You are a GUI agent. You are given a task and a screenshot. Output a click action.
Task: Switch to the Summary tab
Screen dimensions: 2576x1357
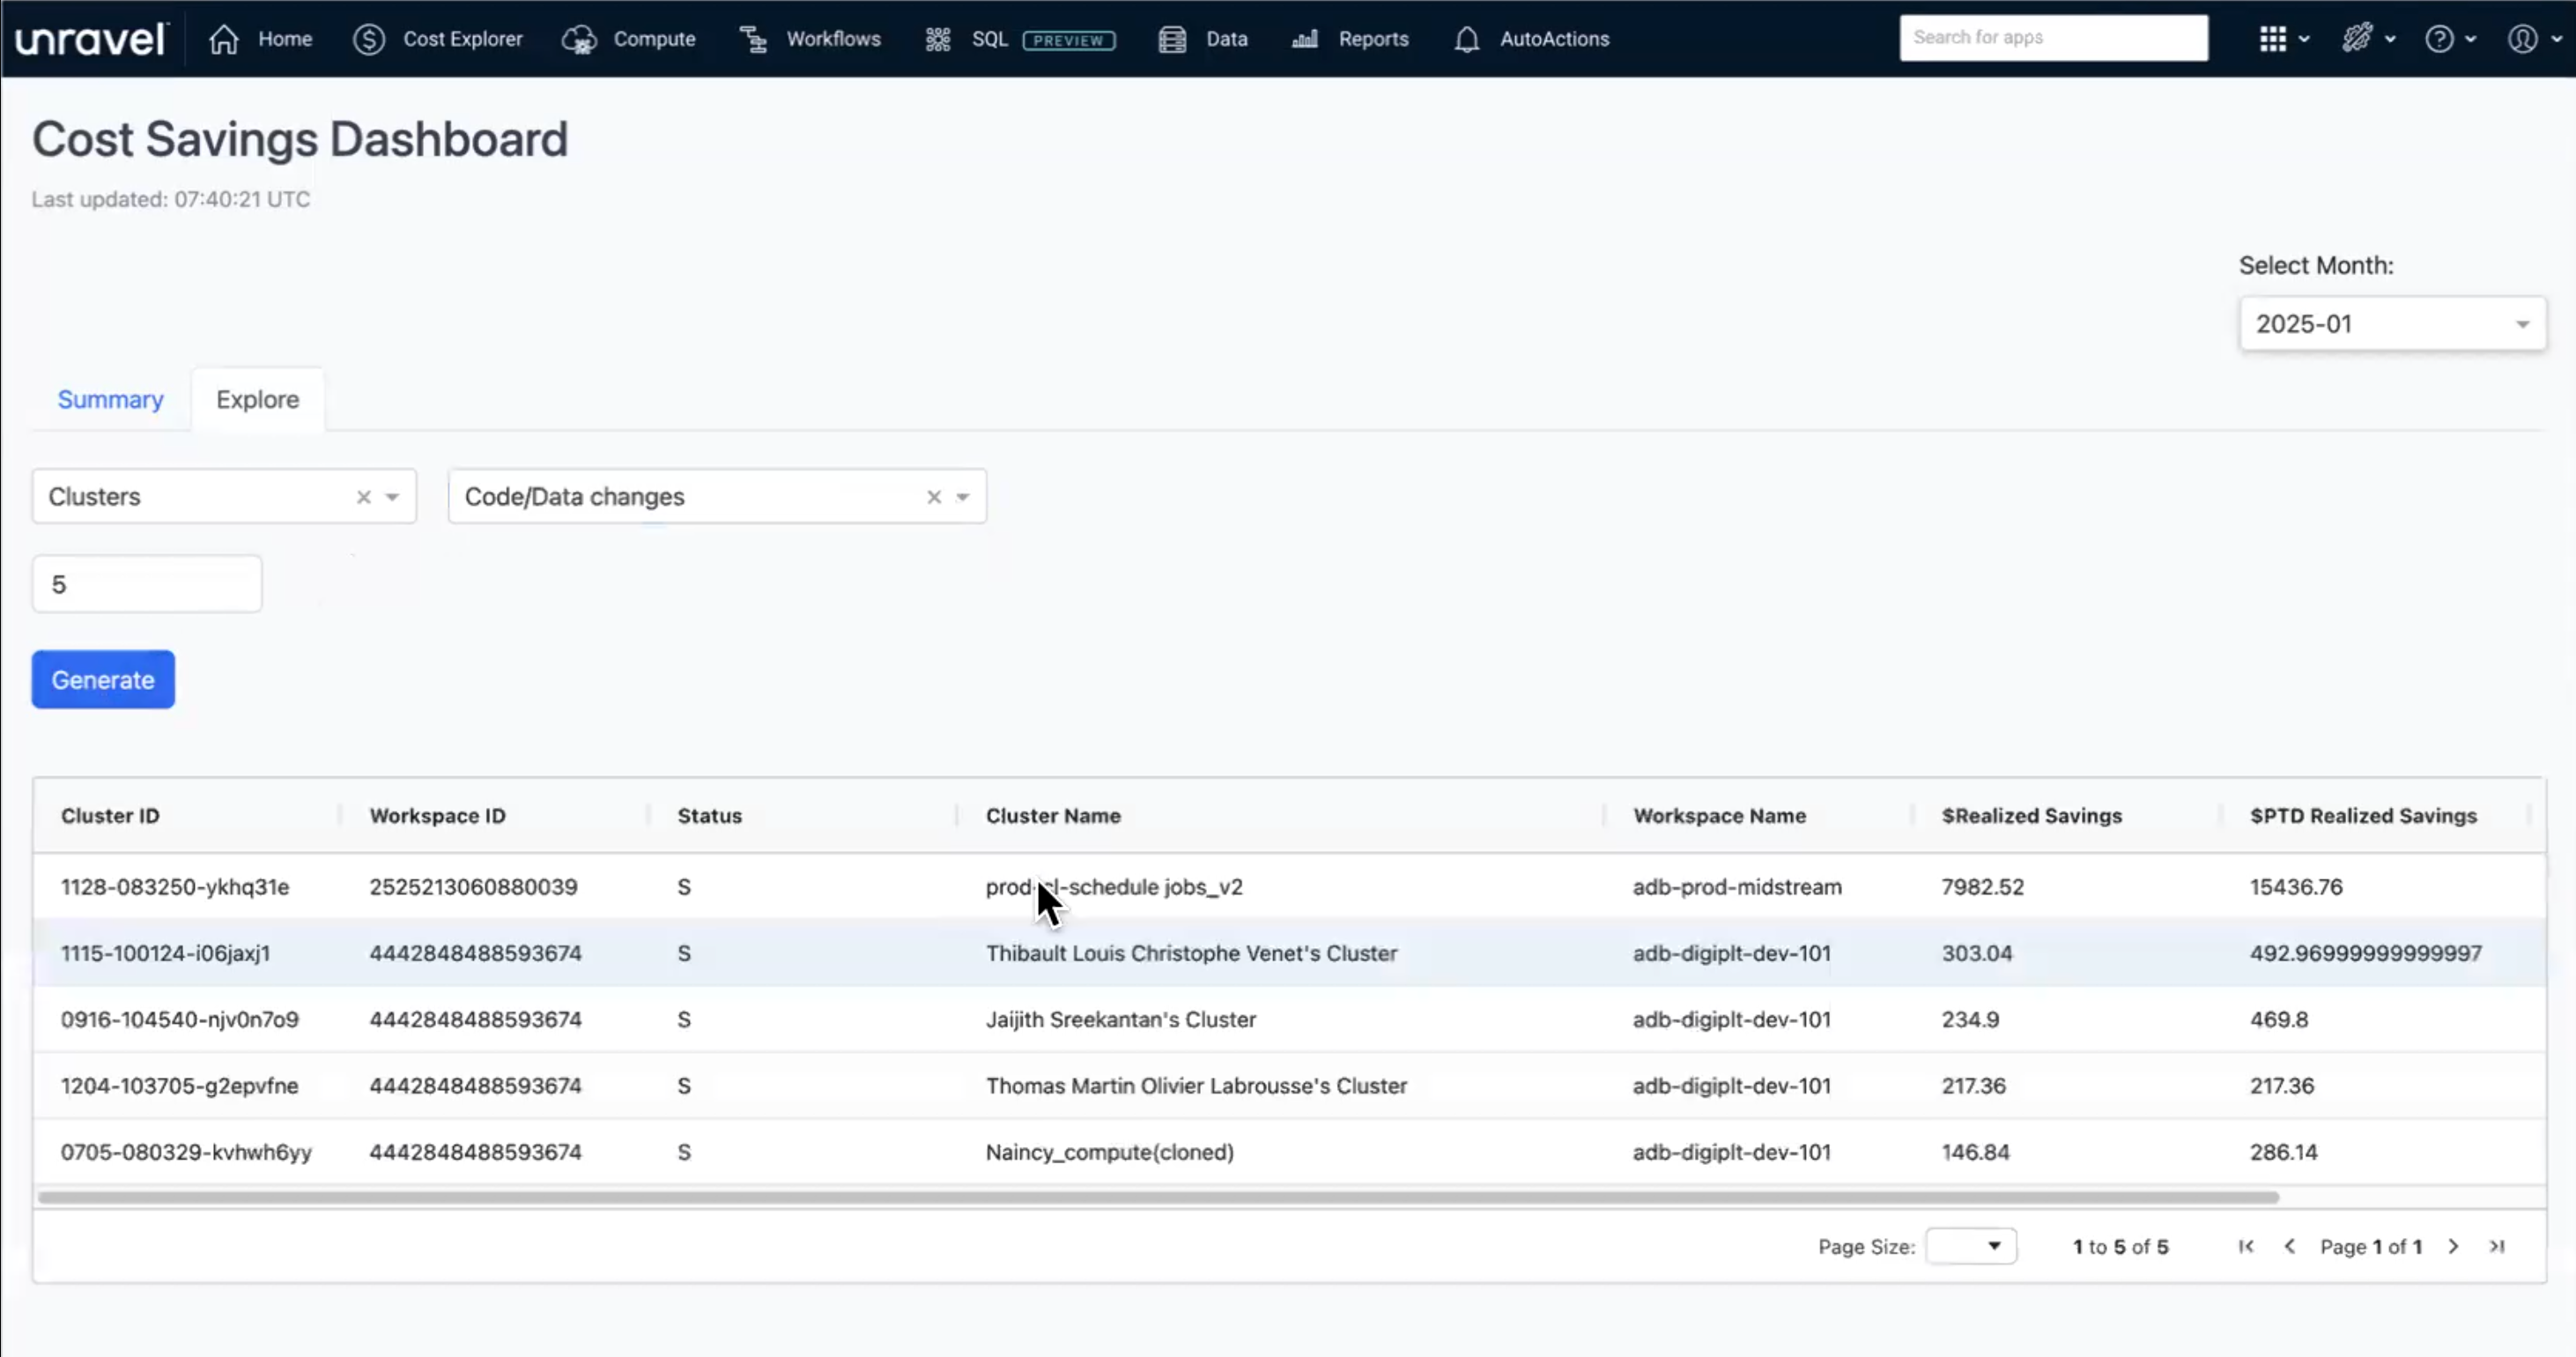tap(110, 399)
